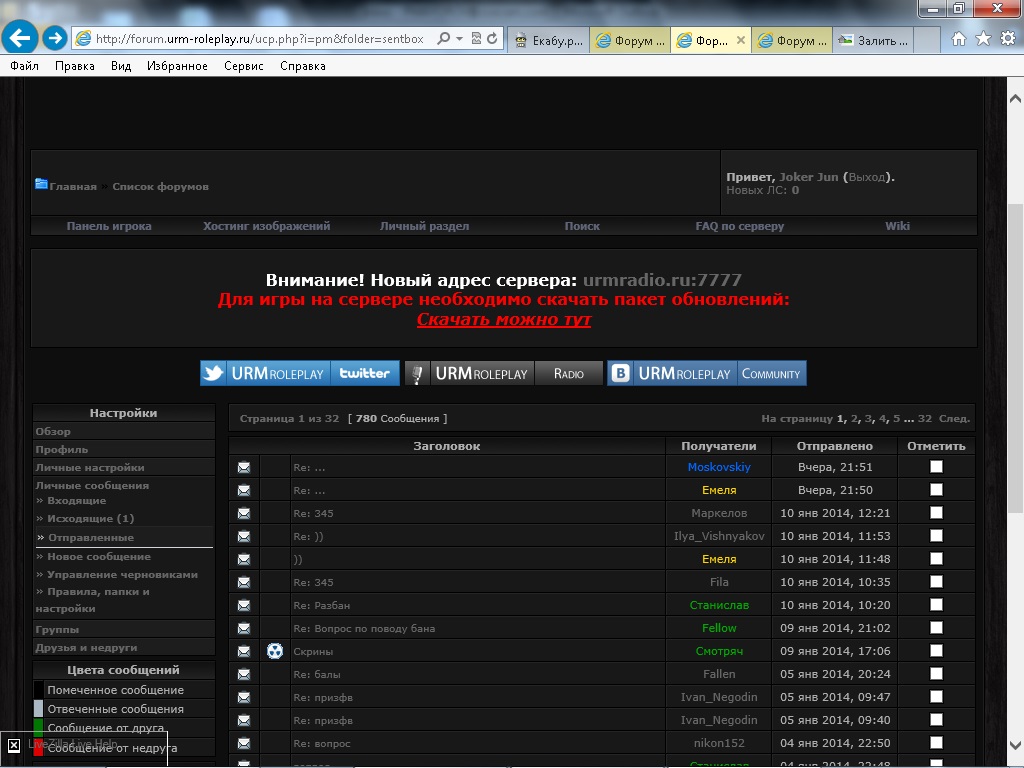Open Исходящие (1) outbox folder

(90, 519)
